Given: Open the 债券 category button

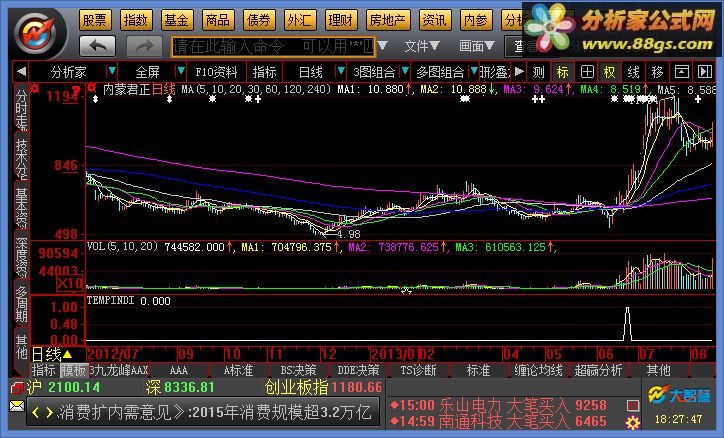Looking at the screenshot, I should [259, 20].
